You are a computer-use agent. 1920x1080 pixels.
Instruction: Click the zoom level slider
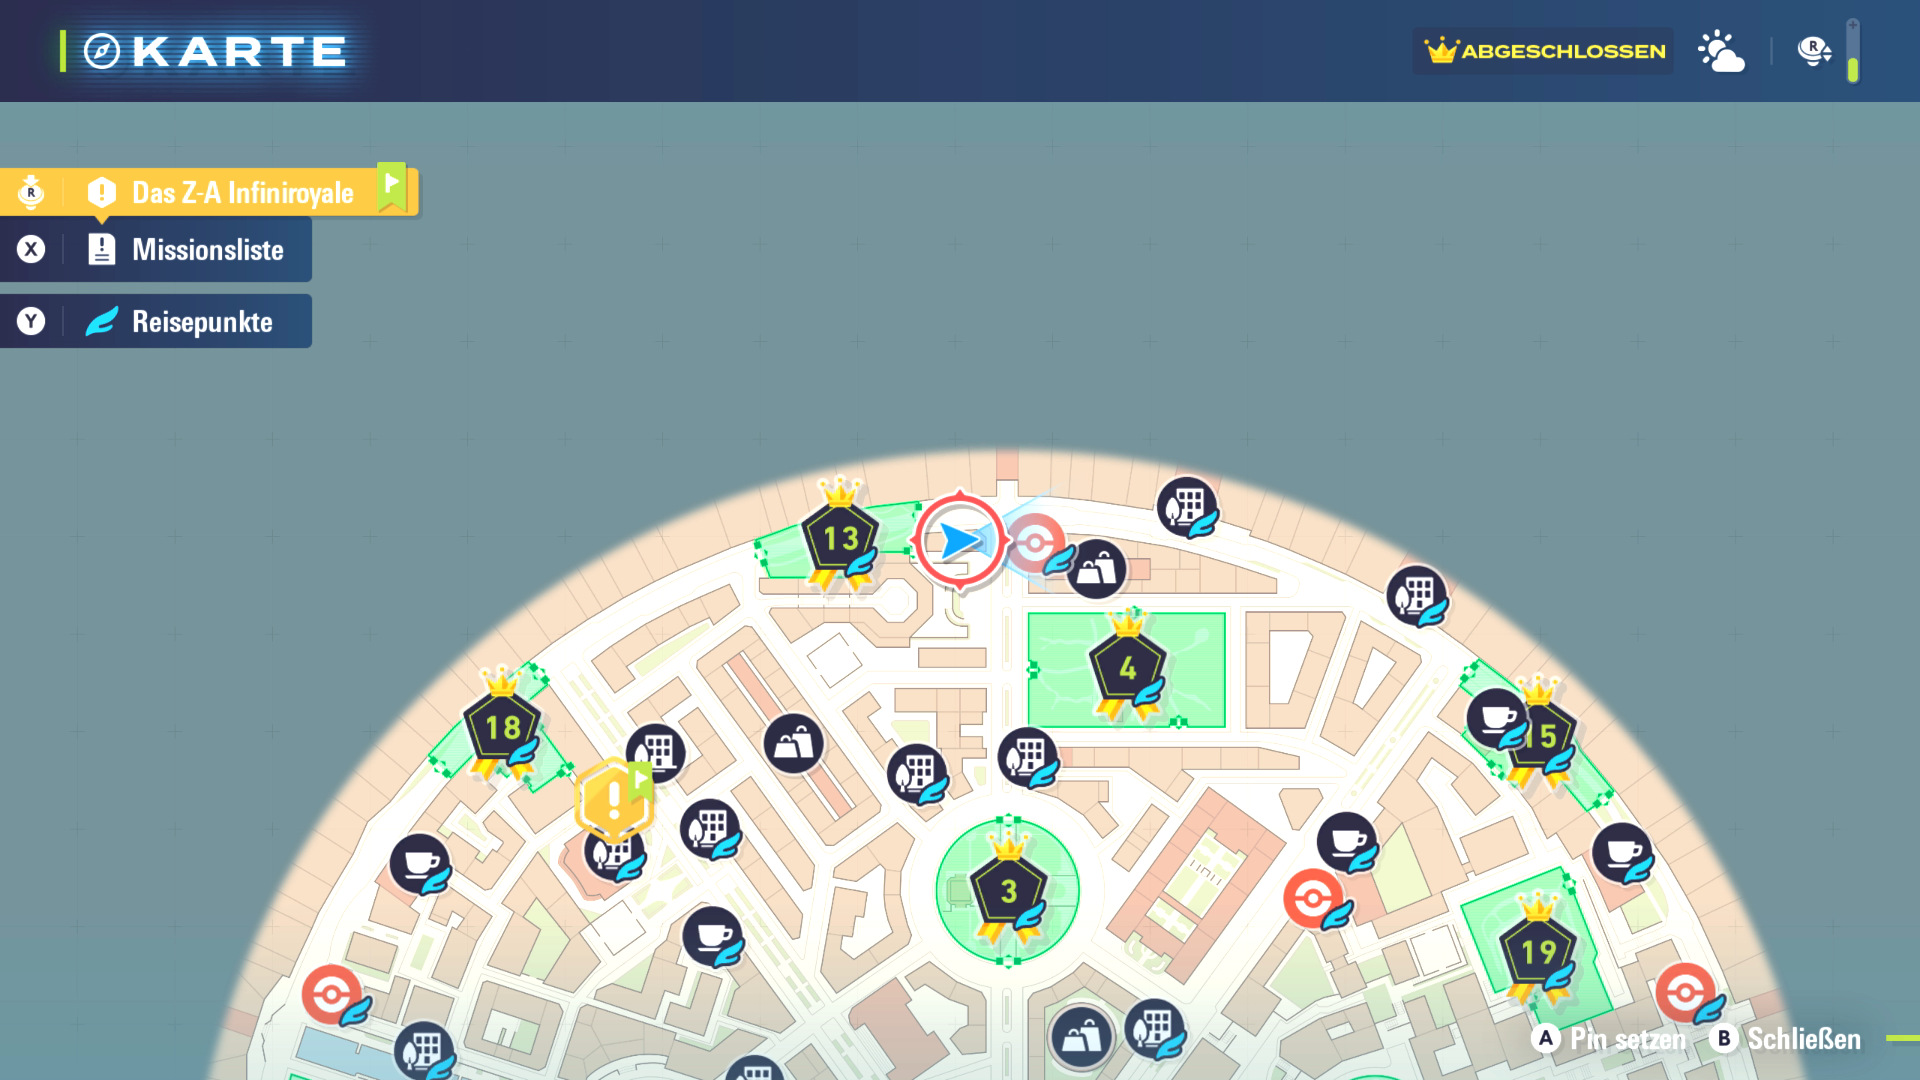click(1853, 51)
